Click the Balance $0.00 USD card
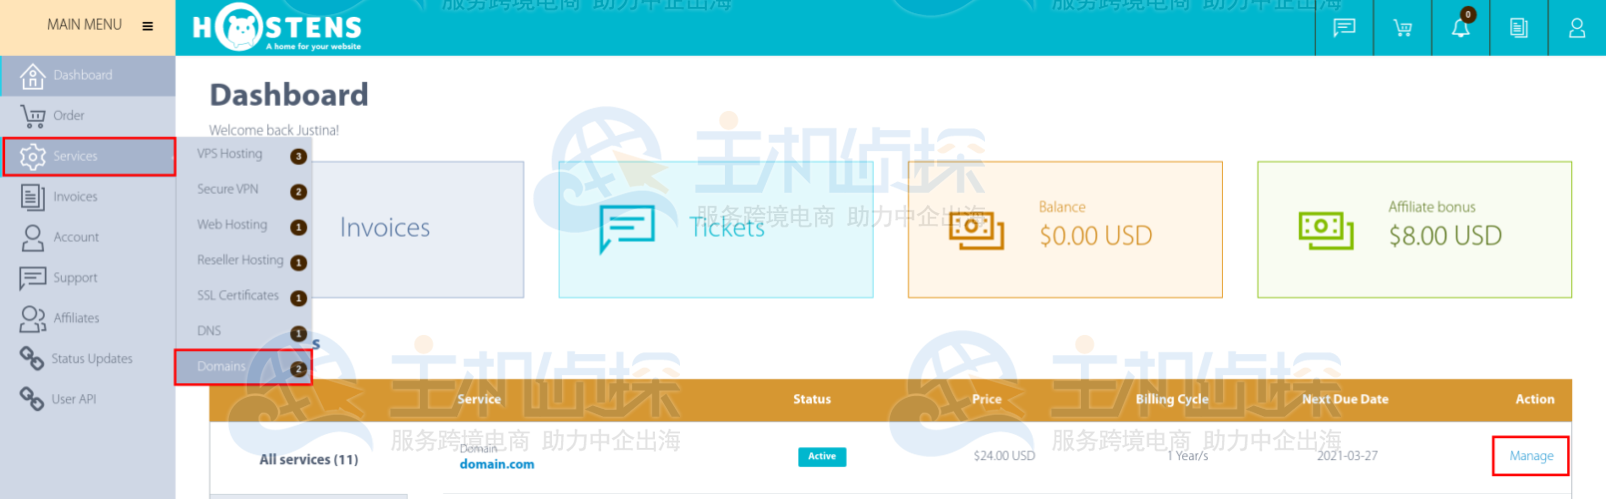This screenshot has height=501, width=1606. [1064, 229]
